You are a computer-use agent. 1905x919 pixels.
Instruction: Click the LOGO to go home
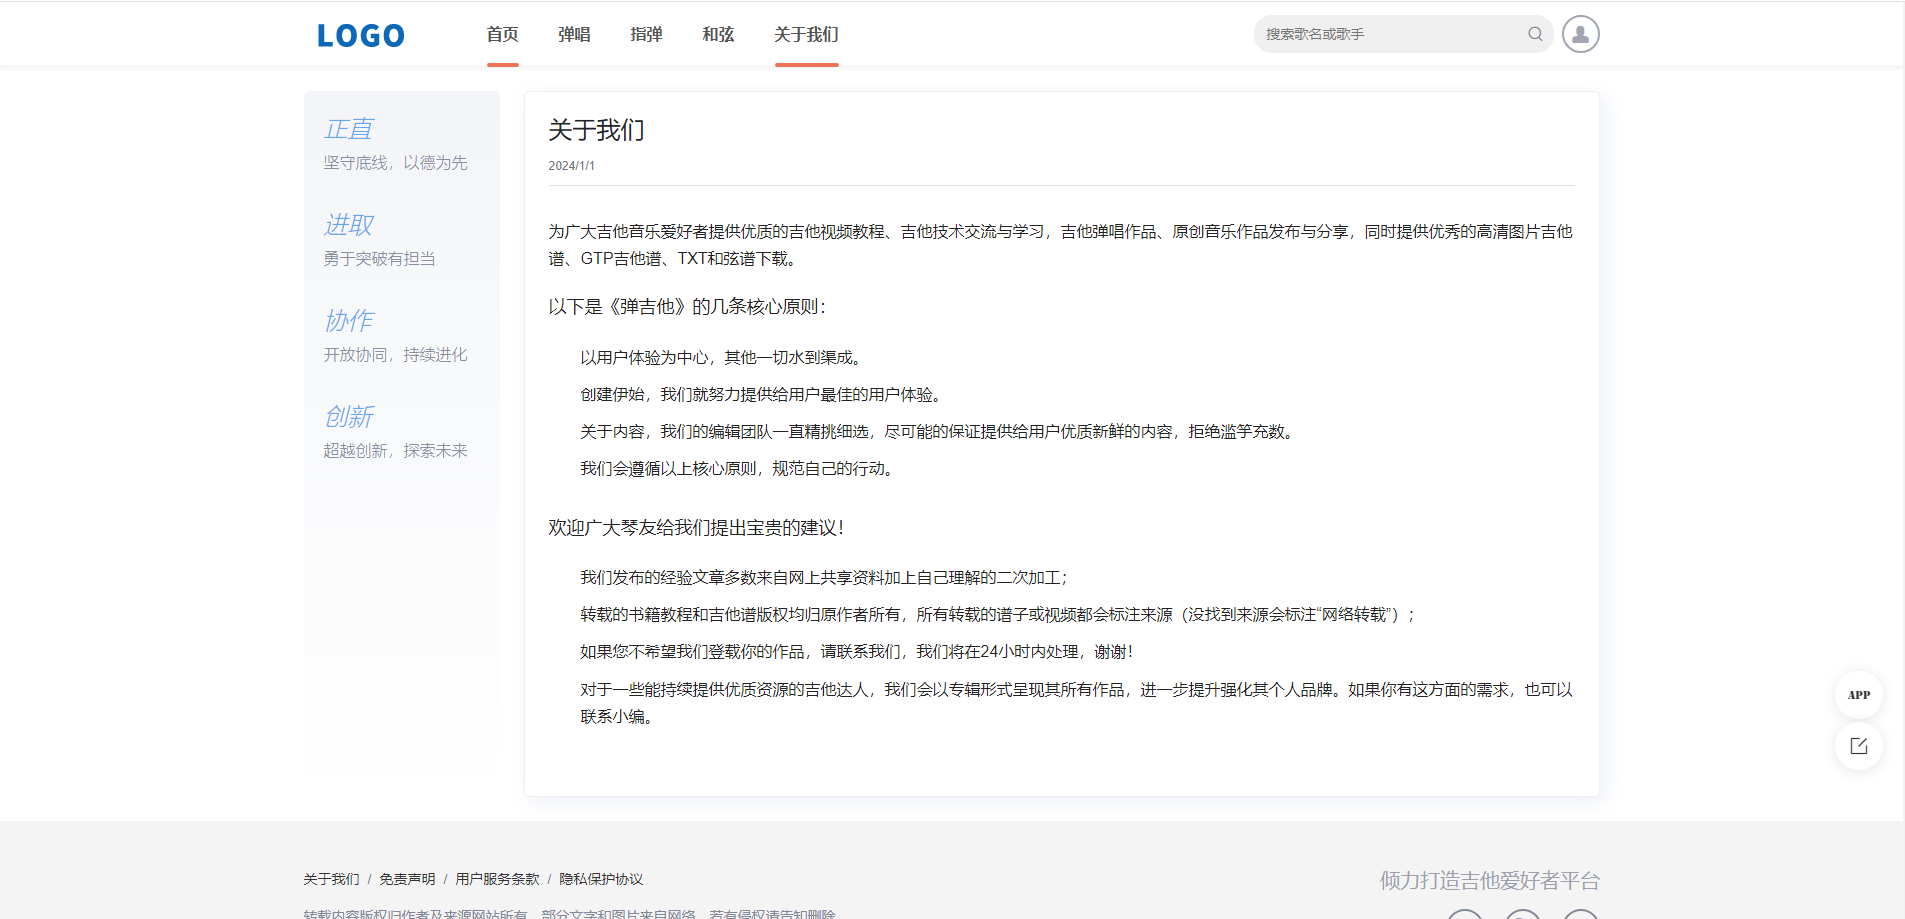(359, 34)
